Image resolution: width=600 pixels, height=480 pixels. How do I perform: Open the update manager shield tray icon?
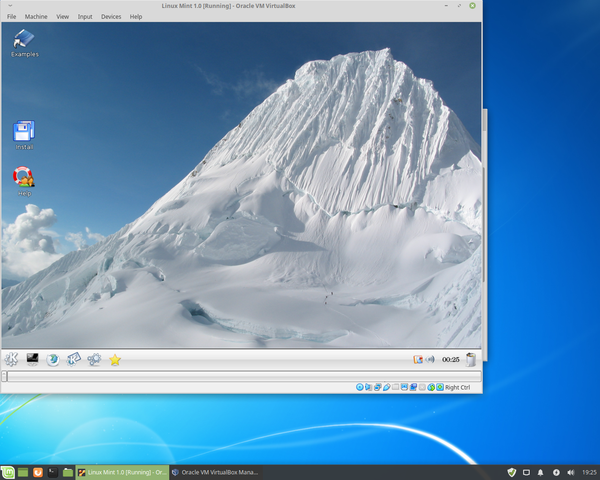(x=512, y=472)
